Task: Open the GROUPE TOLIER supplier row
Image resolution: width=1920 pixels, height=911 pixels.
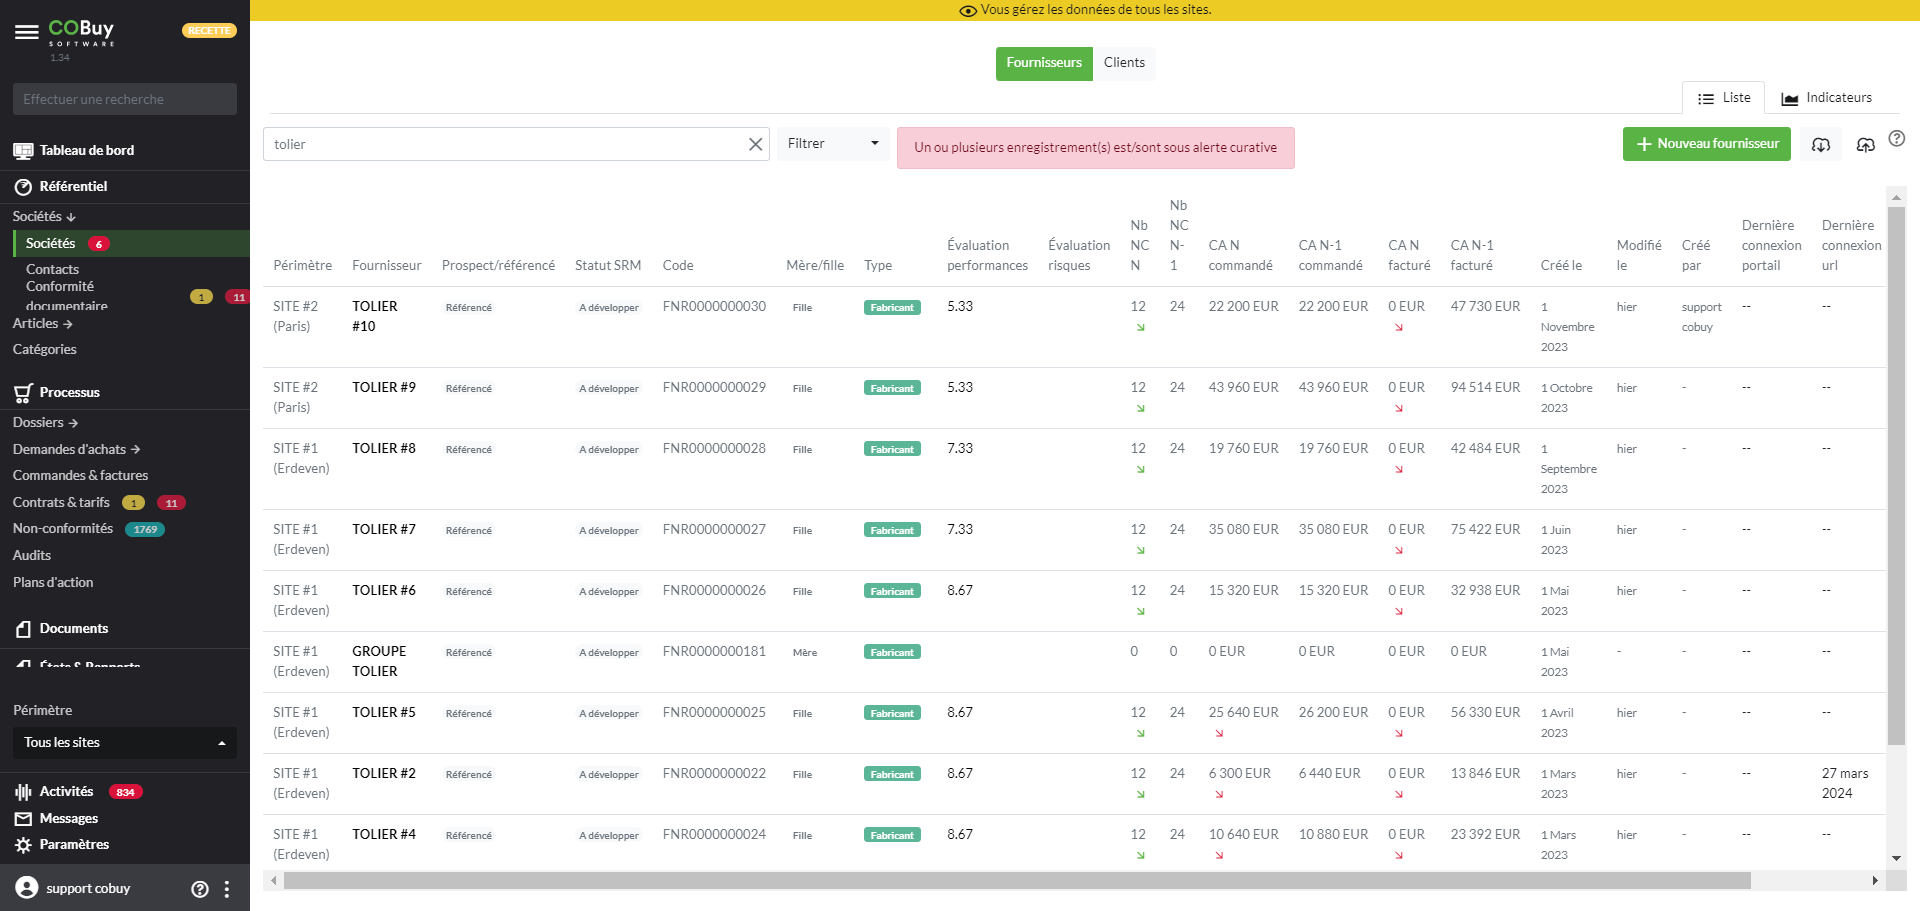Action: click(378, 661)
